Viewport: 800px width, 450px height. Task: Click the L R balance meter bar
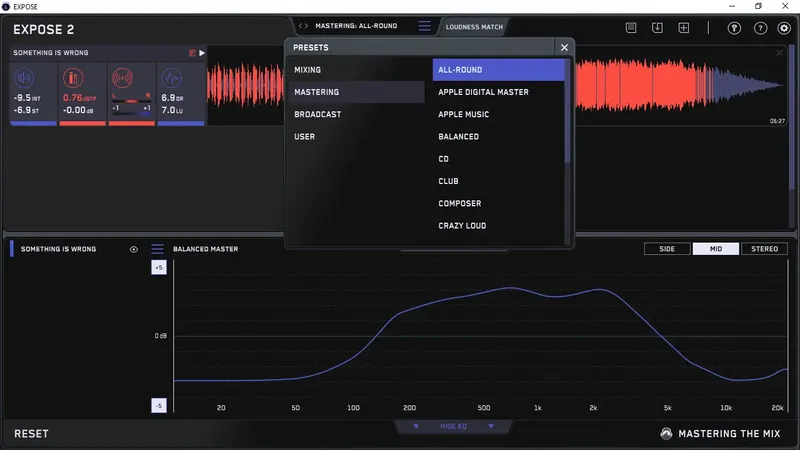(132, 102)
